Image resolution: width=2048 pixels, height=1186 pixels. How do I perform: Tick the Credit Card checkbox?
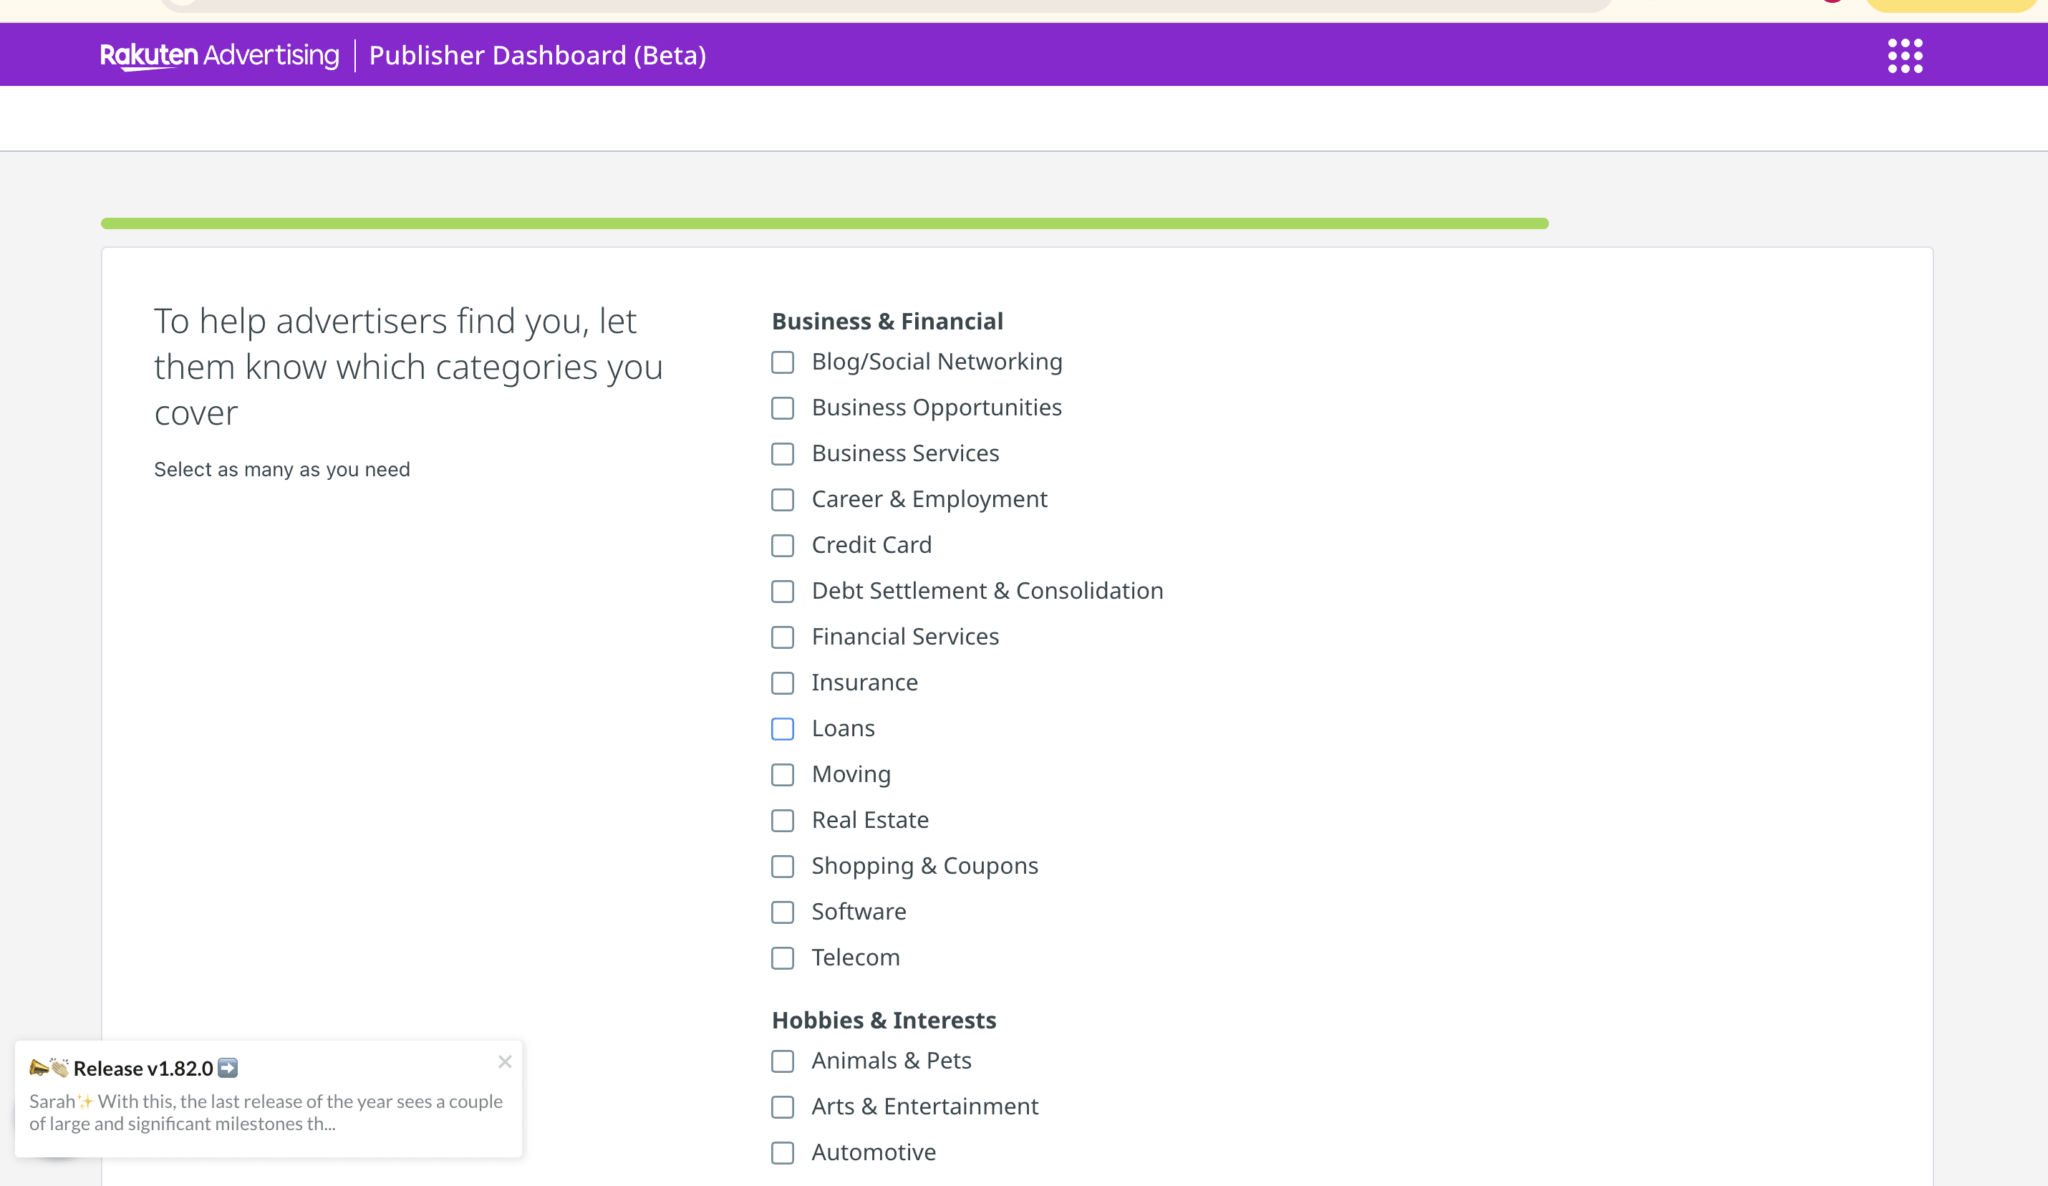pyautogui.click(x=783, y=546)
